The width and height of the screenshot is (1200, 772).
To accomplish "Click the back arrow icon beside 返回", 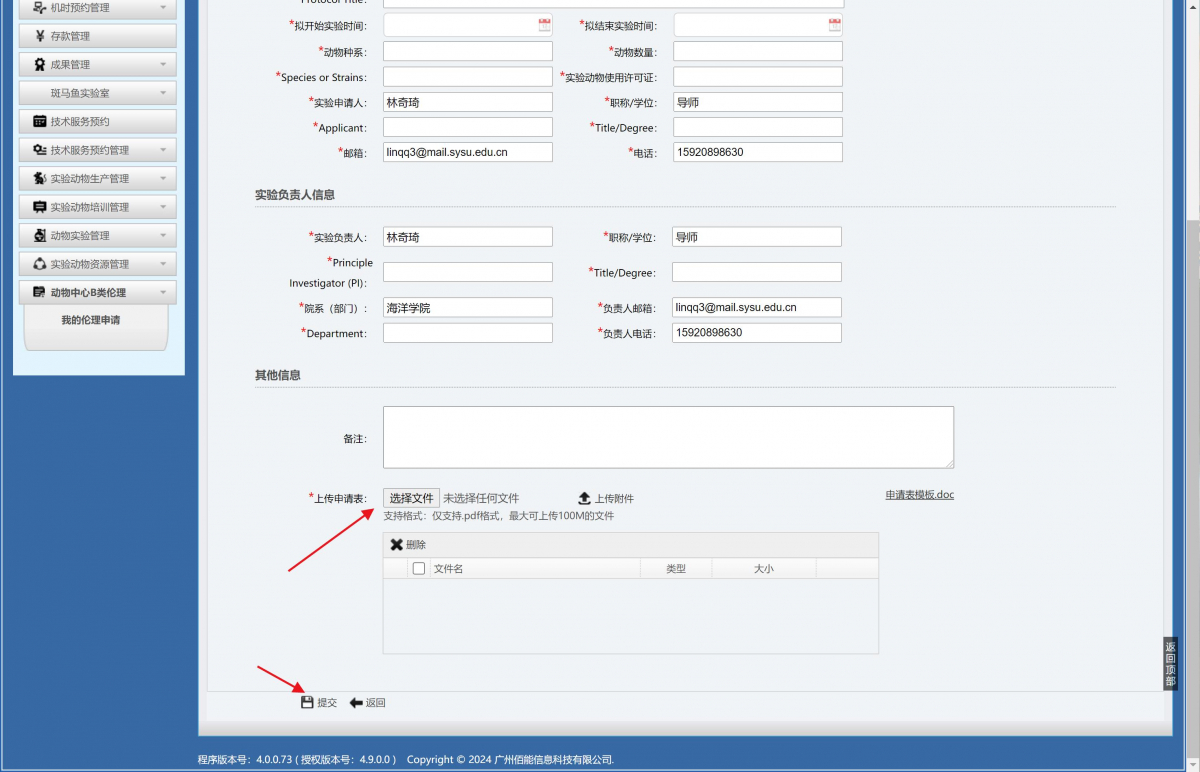I will point(356,703).
